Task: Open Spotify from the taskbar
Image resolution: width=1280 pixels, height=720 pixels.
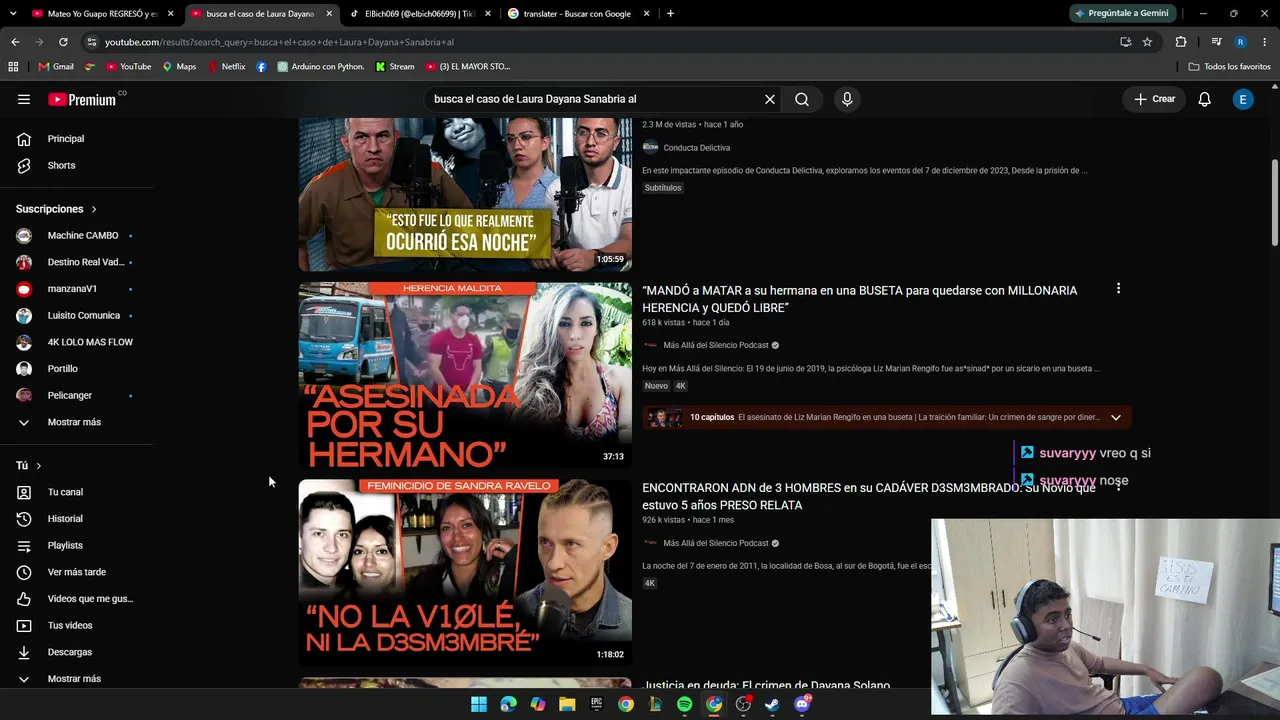Action: point(684,704)
